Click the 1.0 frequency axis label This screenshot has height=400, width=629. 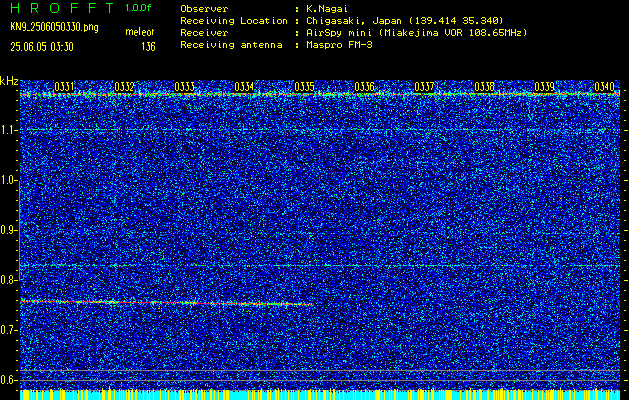pos(8,180)
